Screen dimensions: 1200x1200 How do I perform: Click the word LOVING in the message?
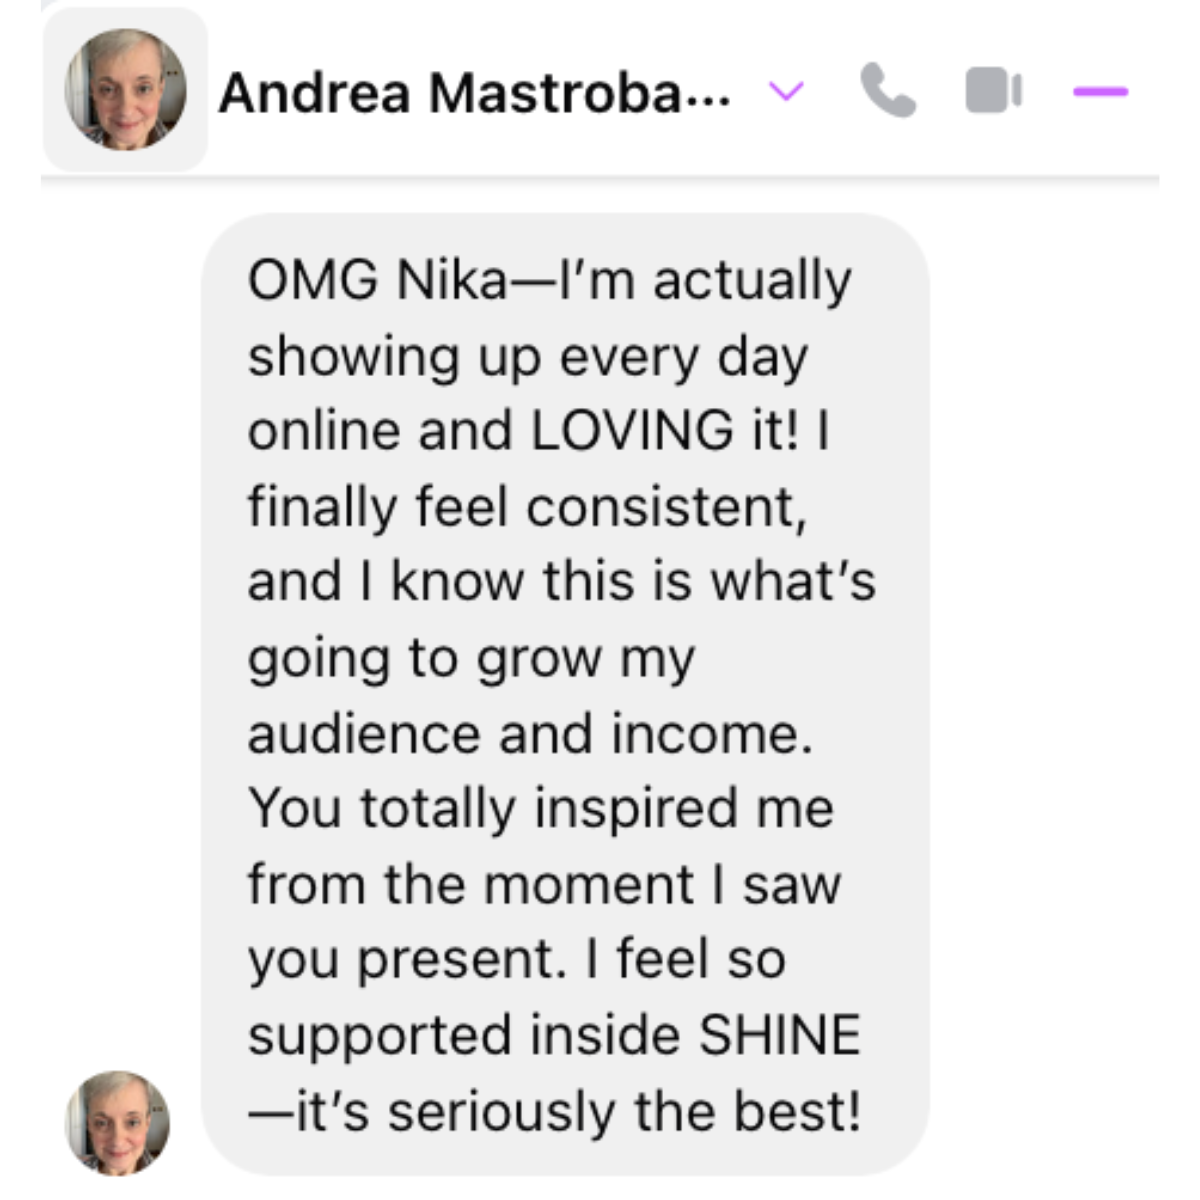pyautogui.click(x=632, y=430)
